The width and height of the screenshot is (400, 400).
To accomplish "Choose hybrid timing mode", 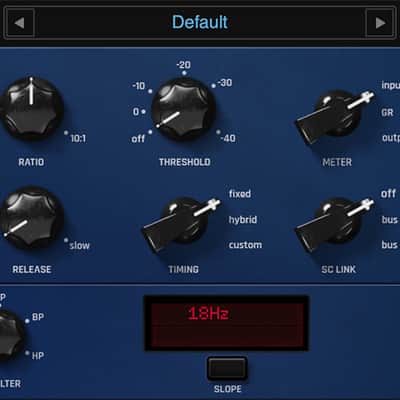I will [243, 220].
